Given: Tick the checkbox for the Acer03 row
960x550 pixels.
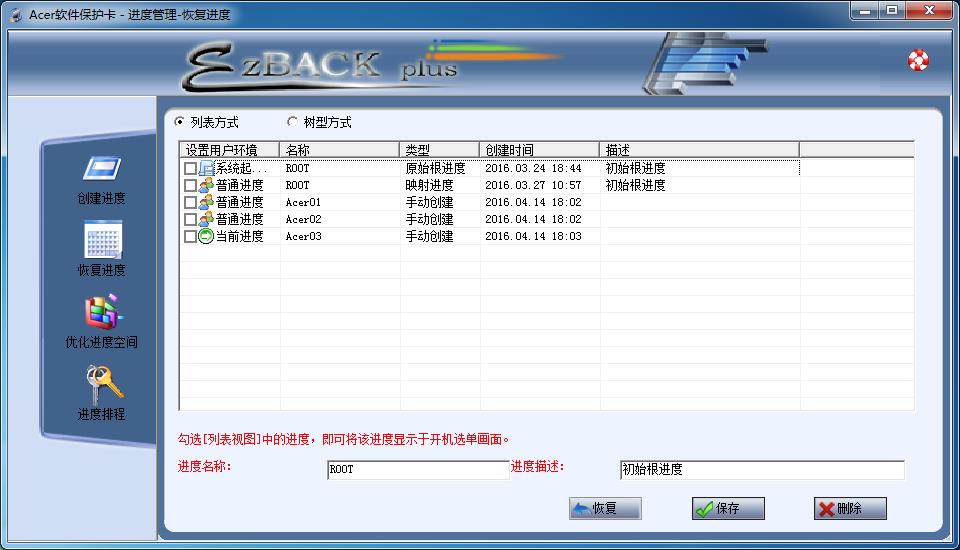Looking at the screenshot, I should tap(190, 237).
